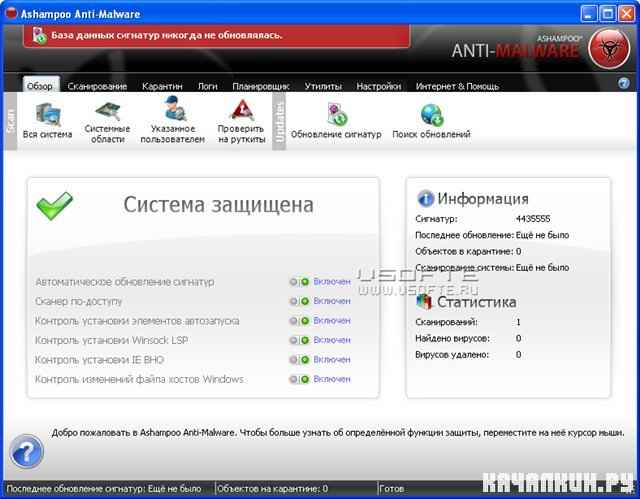Launch the Системные области scan icon
This screenshot has width=640, height=499.
click(108, 111)
